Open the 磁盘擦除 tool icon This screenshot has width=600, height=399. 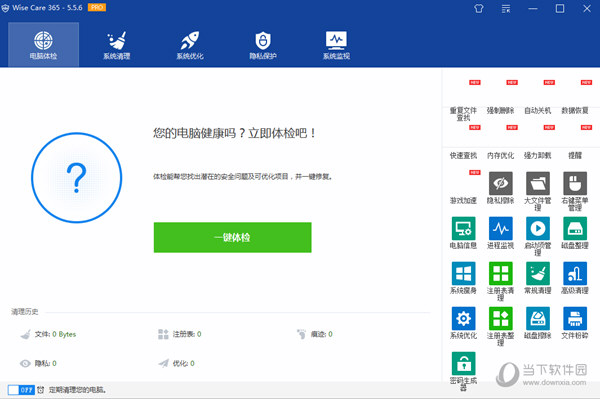point(538,318)
